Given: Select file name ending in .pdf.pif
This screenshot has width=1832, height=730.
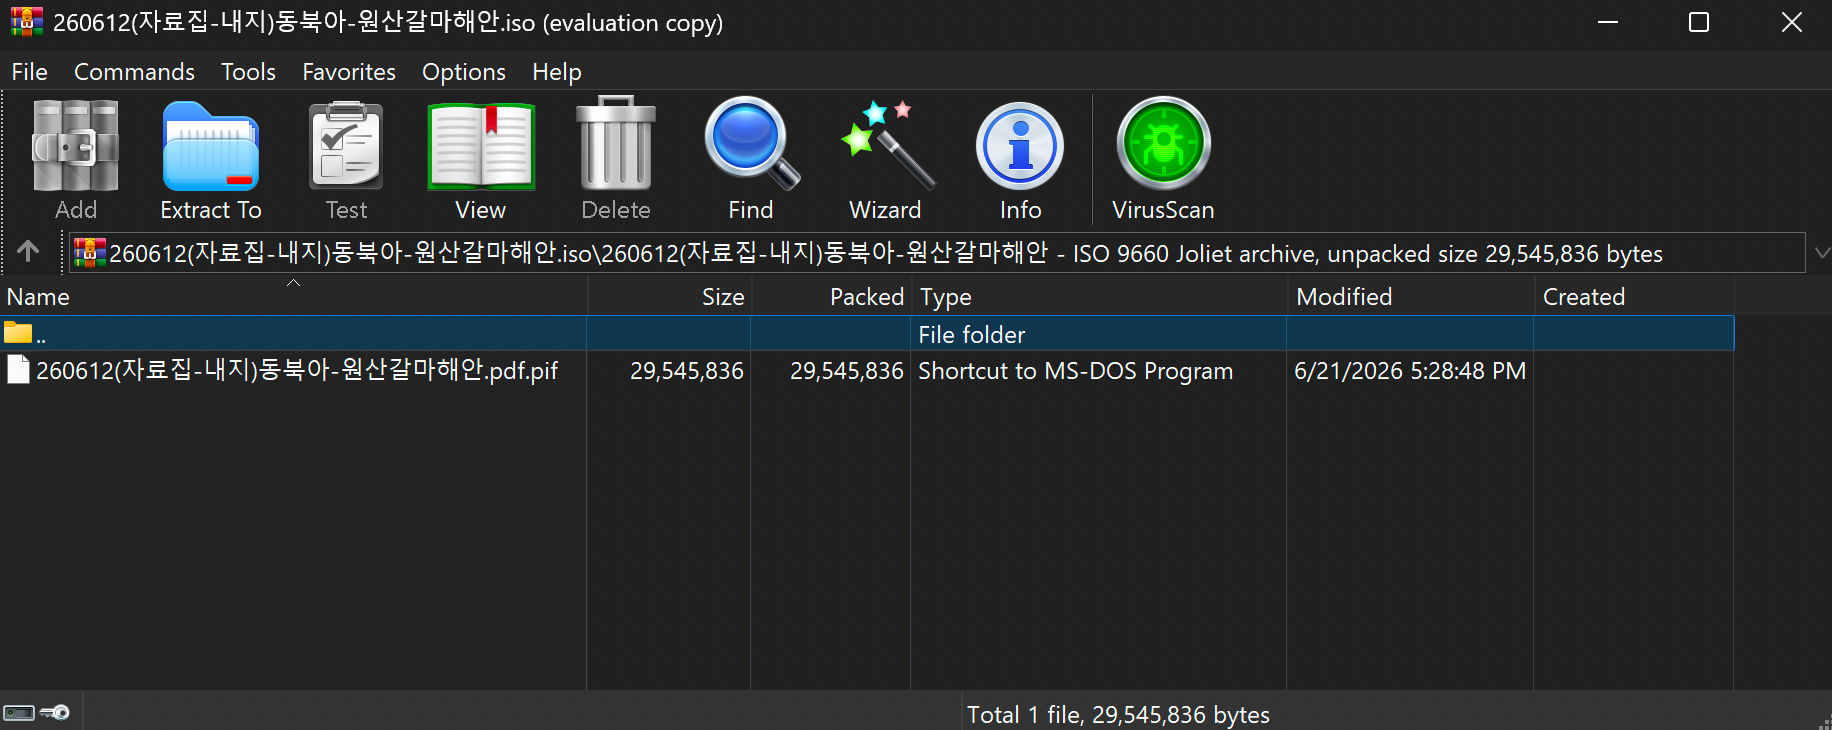Looking at the screenshot, I should tap(297, 370).
